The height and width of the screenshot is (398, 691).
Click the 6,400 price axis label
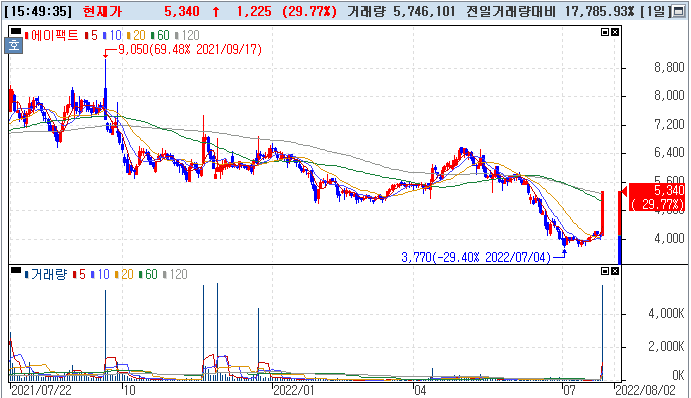[669, 153]
